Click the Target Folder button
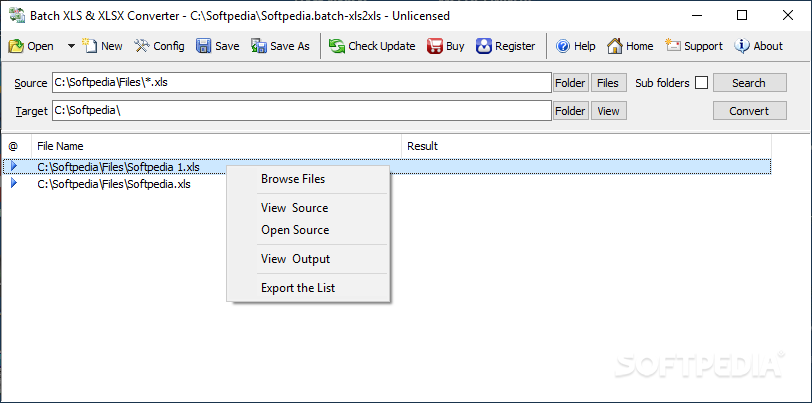812x403 pixels. click(571, 111)
